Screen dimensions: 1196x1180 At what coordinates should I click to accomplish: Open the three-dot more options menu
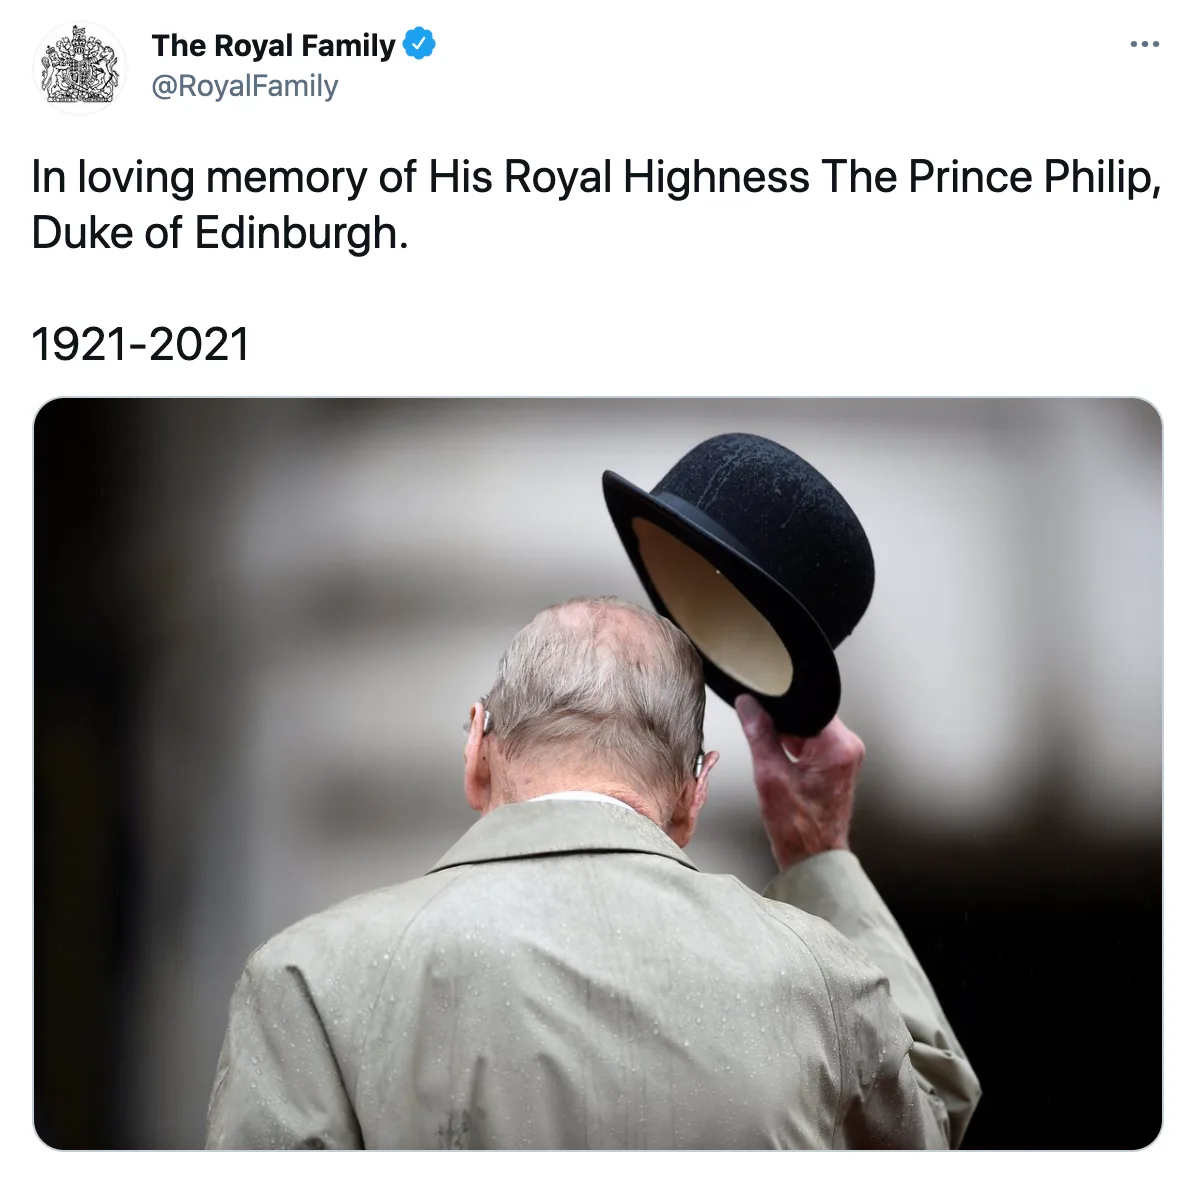click(1145, 44)
